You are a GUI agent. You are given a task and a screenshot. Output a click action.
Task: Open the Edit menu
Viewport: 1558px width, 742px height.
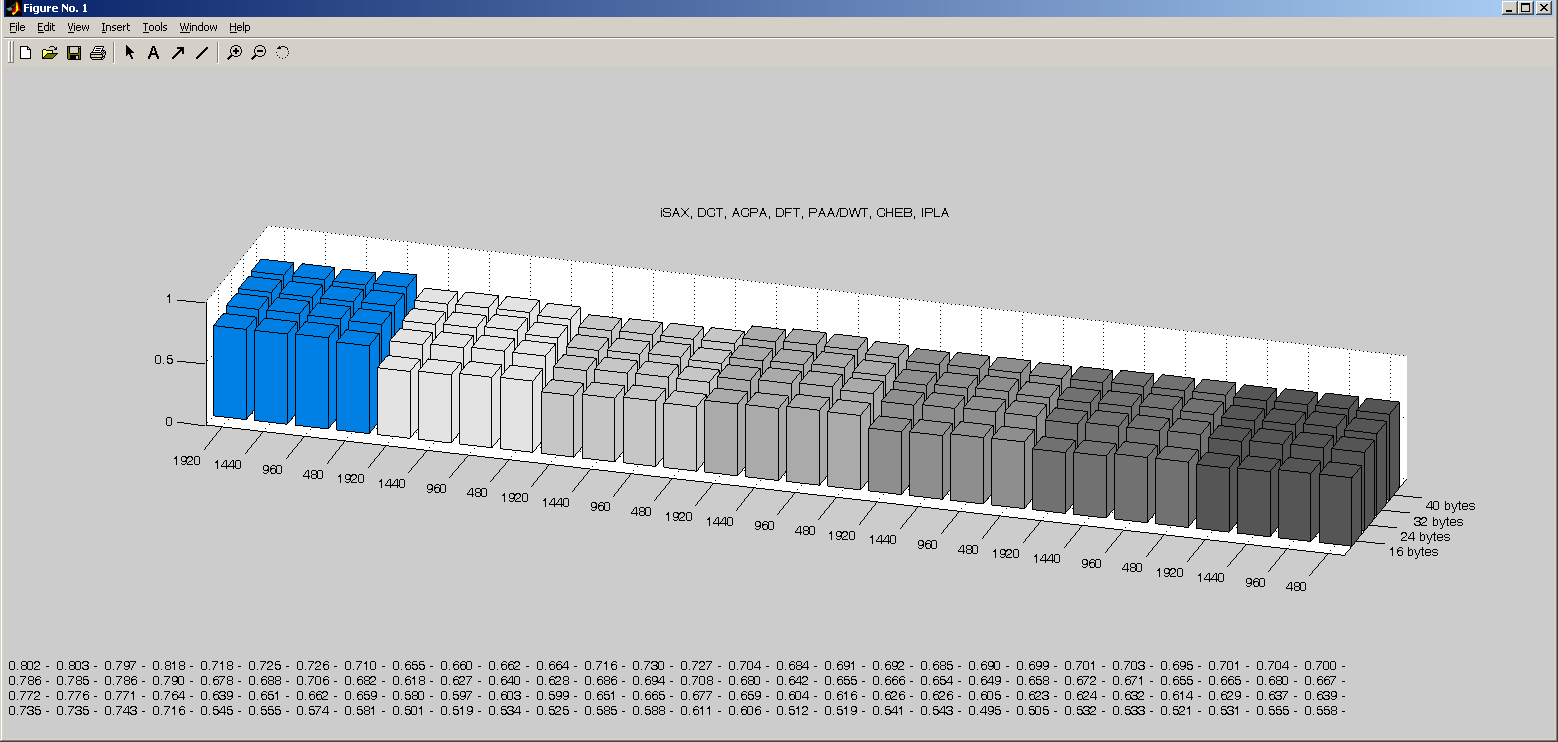46,27
